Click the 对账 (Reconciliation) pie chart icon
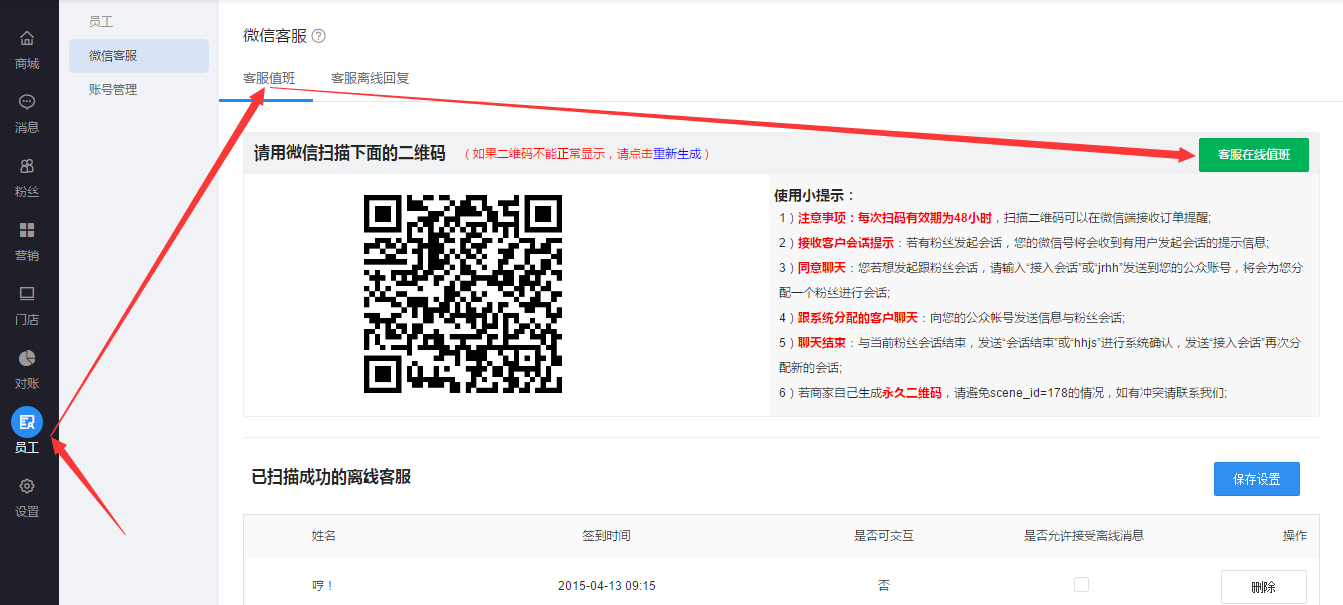Screen dimensions: 1343x605 coord(27,358)
